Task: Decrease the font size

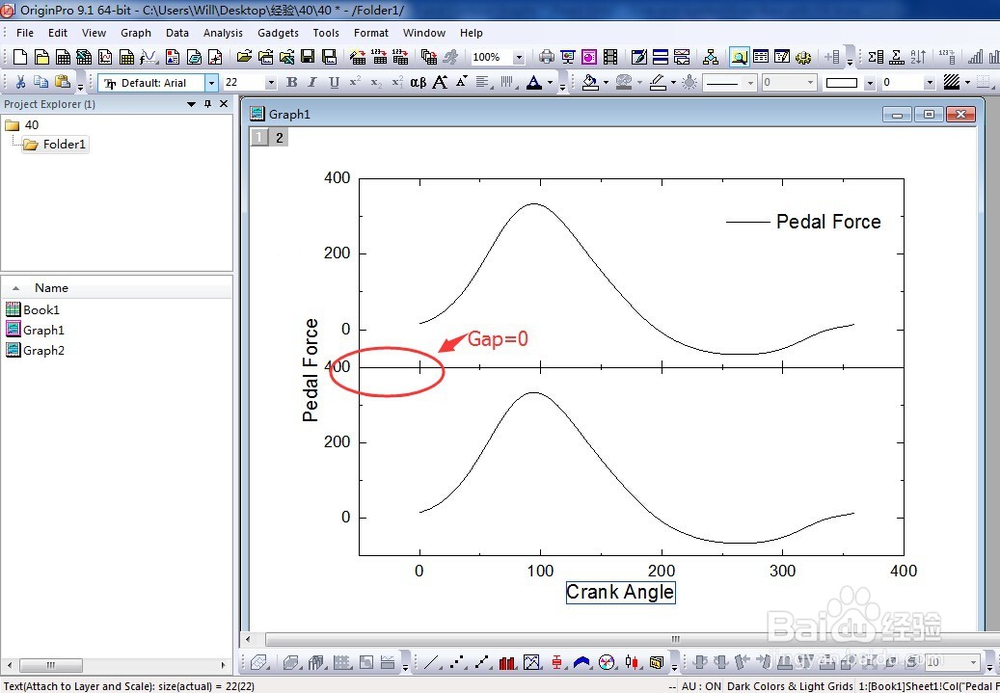Action: click(462, 81)
